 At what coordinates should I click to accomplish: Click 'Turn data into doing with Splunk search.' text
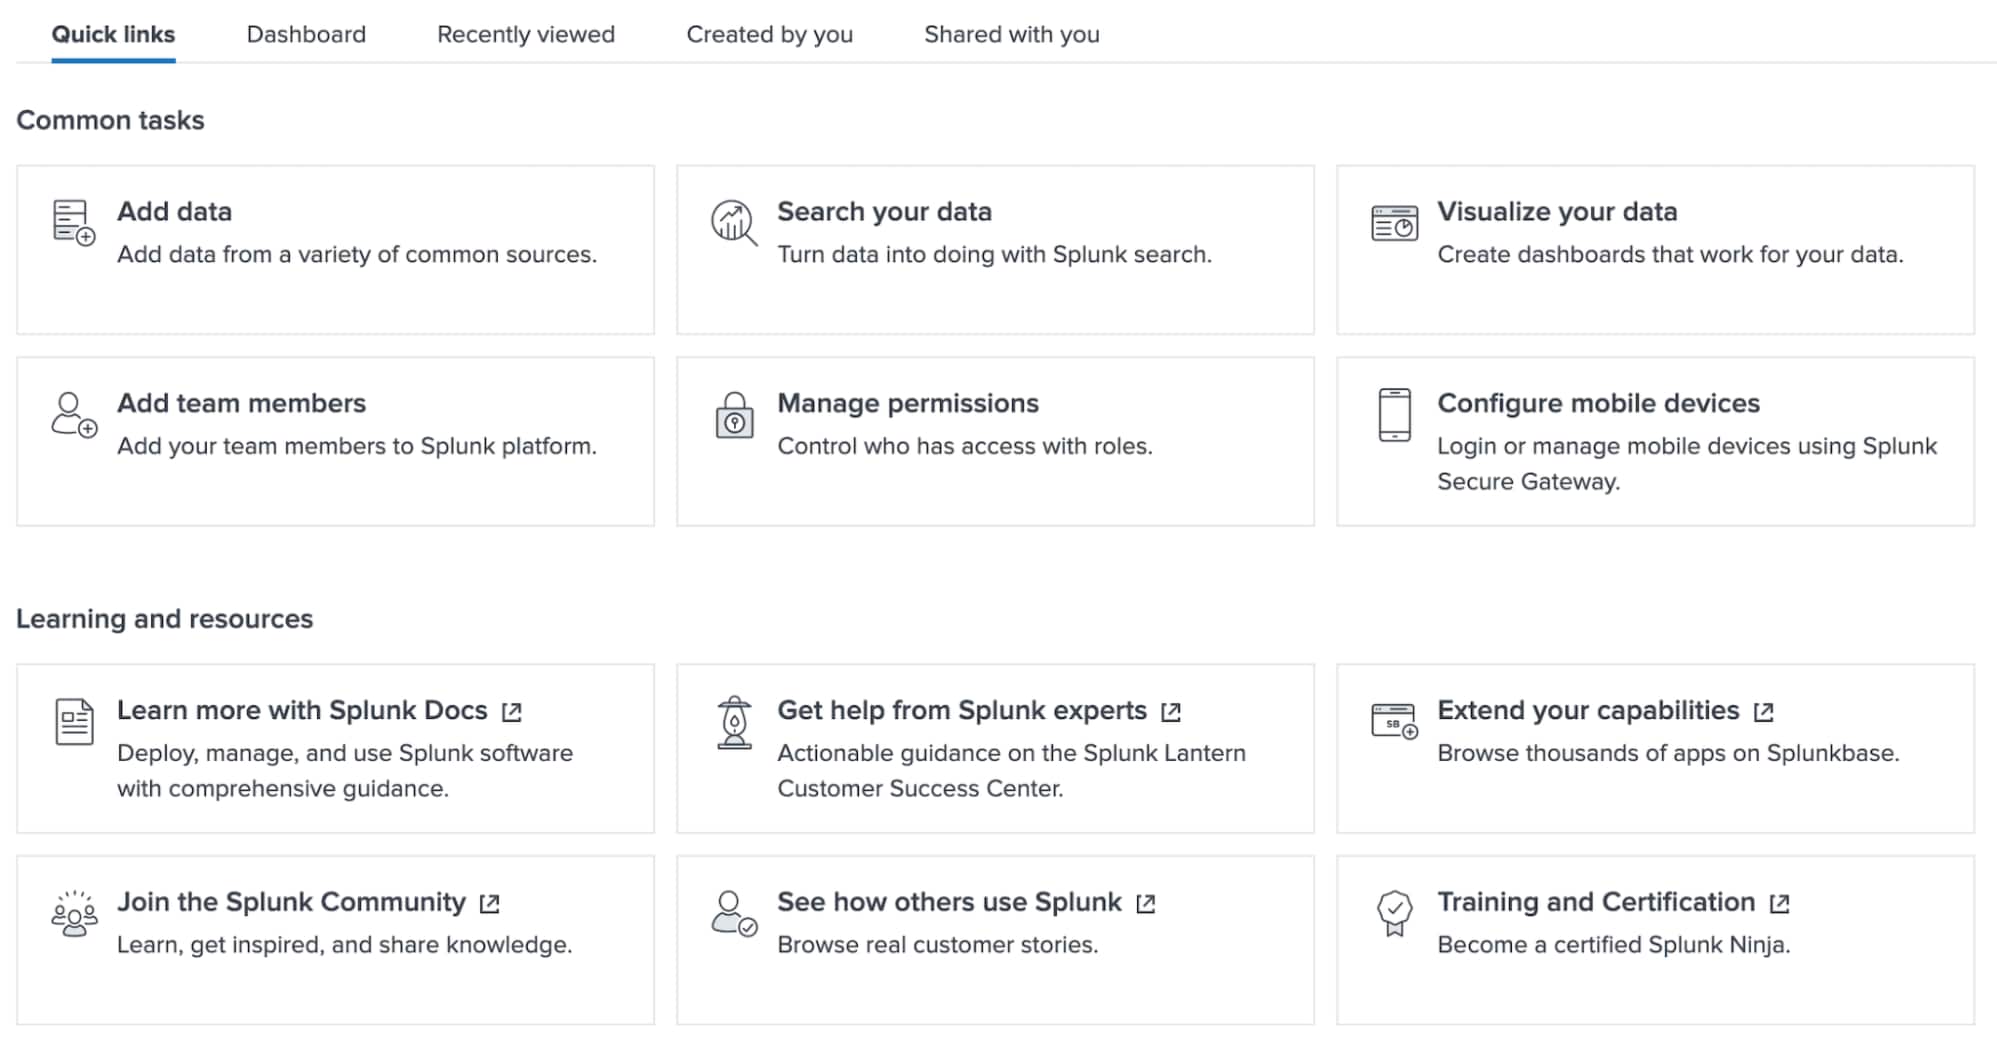994,254
